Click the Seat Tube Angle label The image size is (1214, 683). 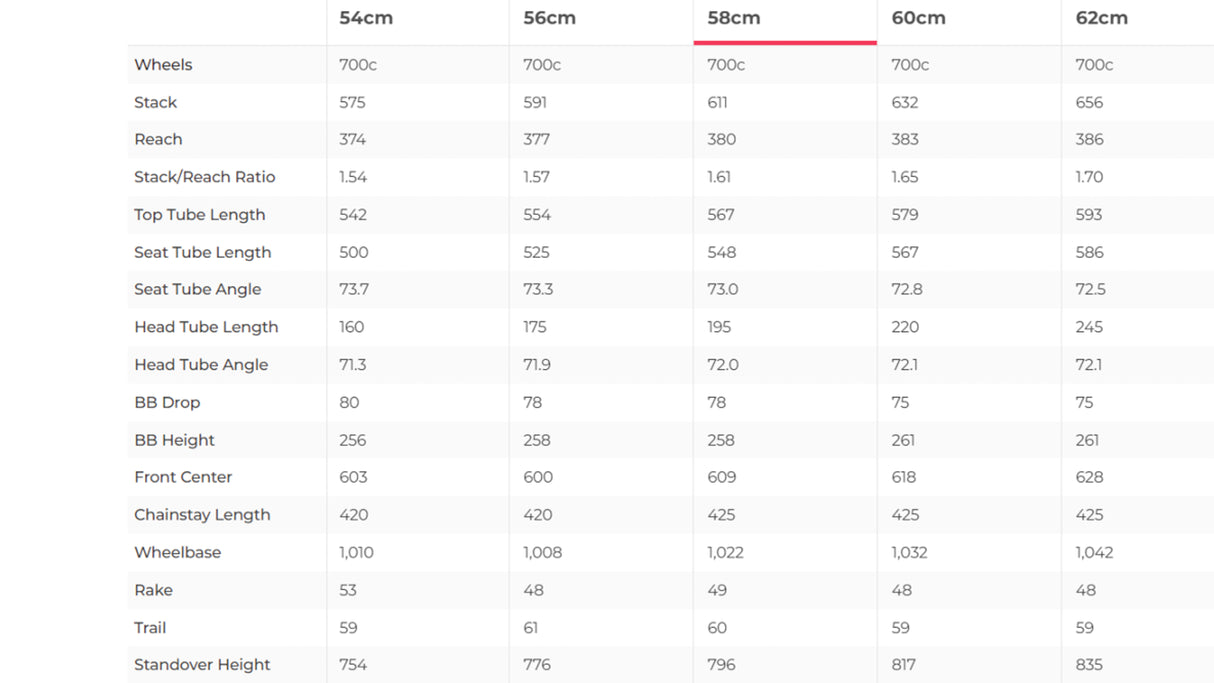pyautogui.click(x=197, y=290)
